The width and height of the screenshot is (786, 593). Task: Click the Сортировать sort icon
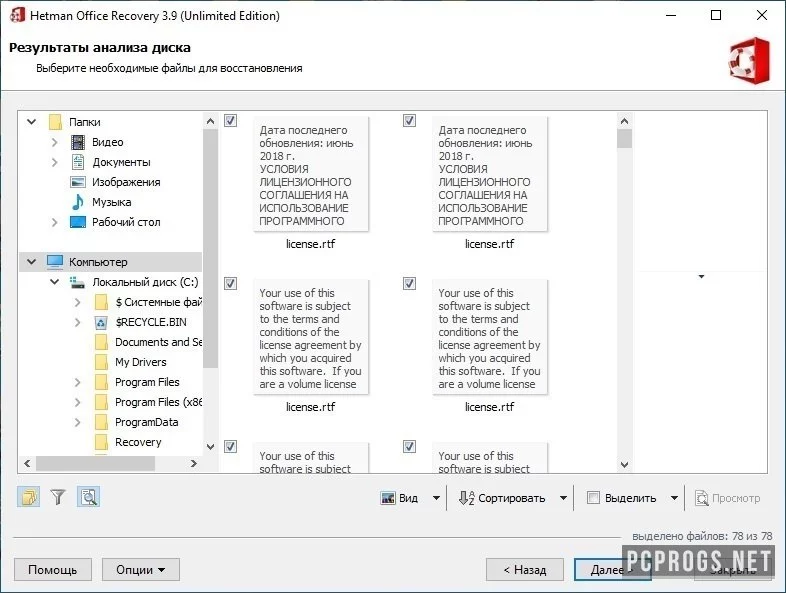(466, 498)
